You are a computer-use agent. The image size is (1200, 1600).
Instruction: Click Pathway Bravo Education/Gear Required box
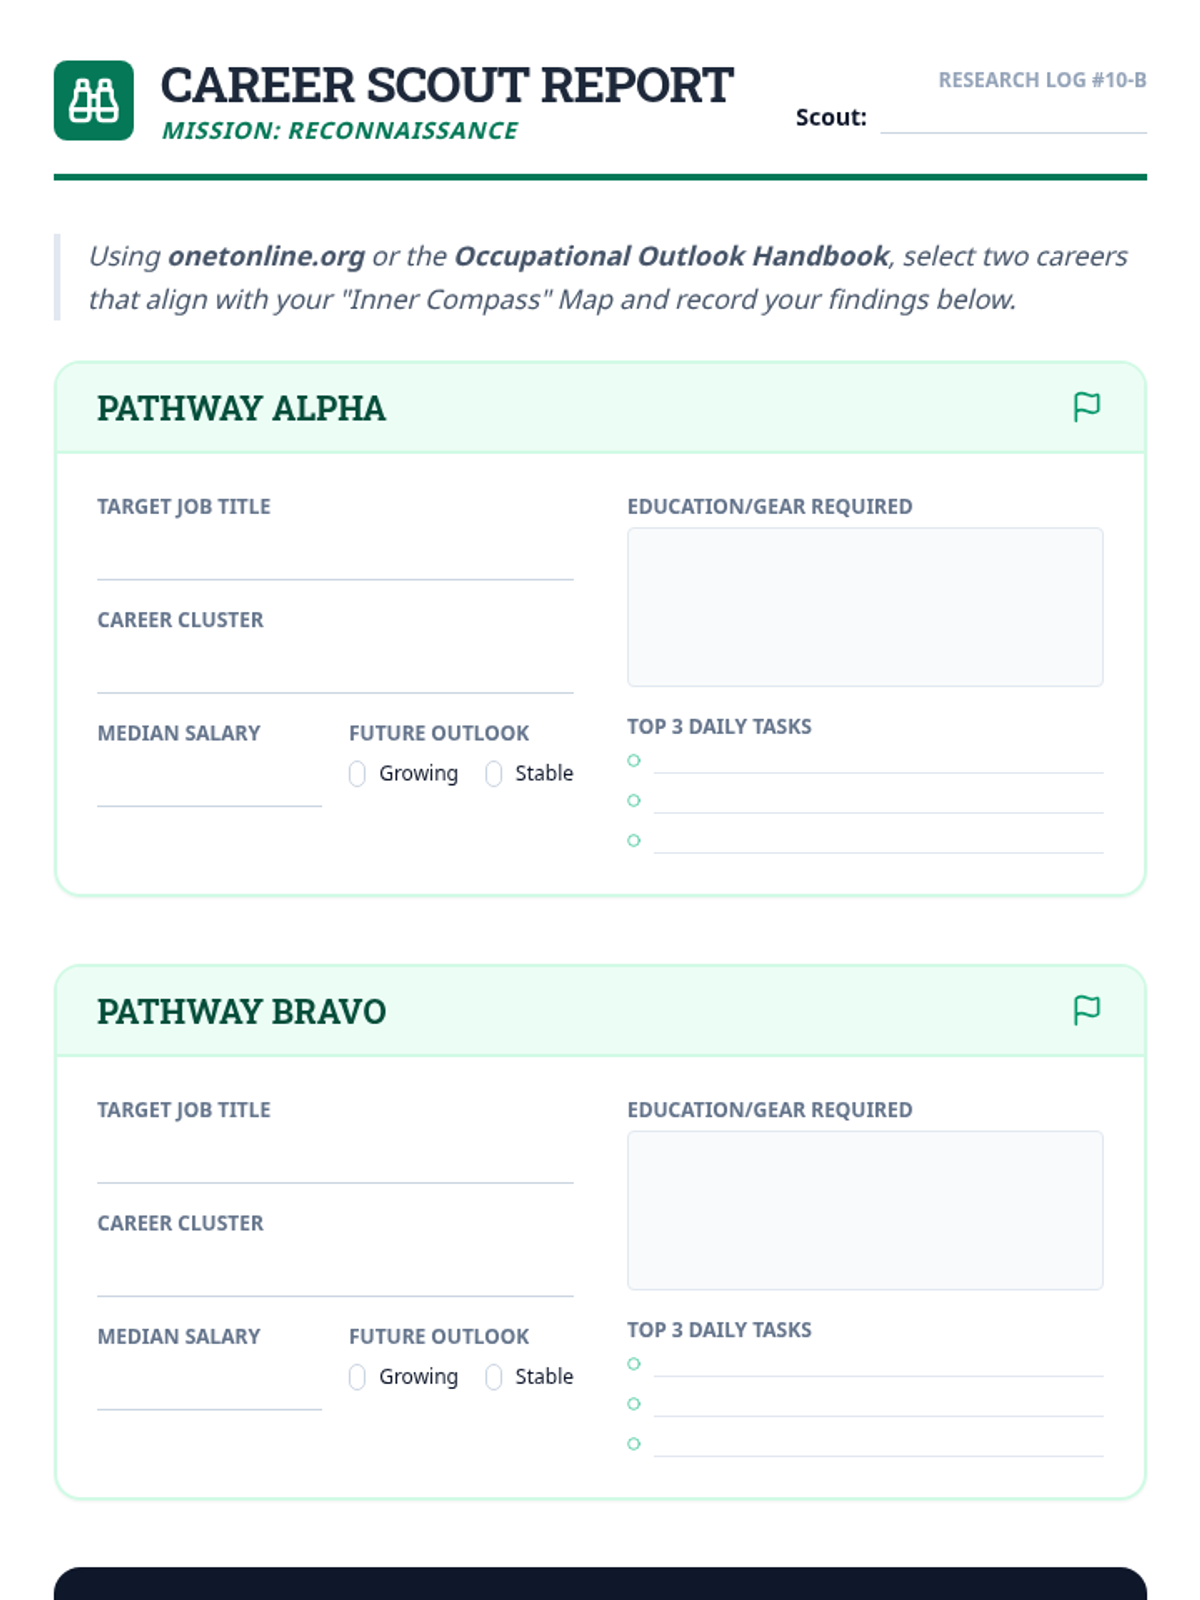coord(865,1210)
